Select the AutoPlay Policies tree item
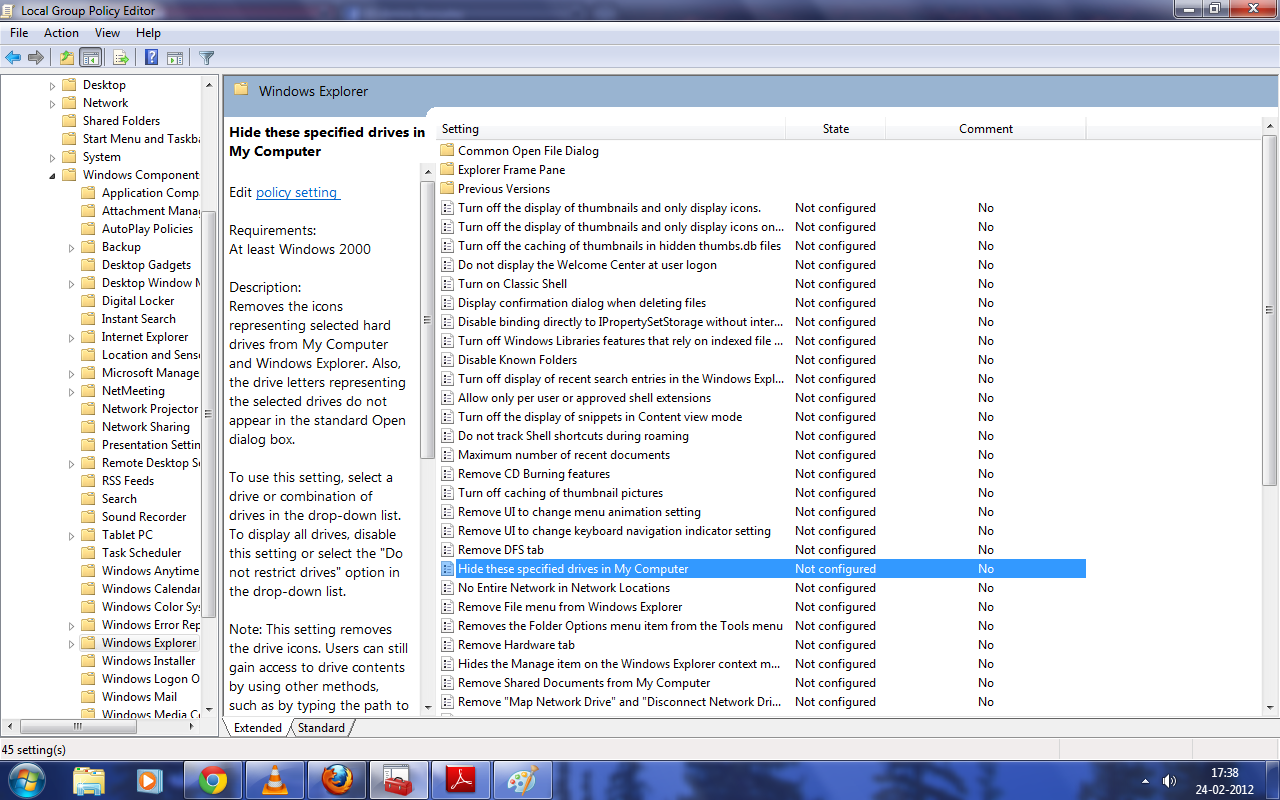 [x=147, y=229]
